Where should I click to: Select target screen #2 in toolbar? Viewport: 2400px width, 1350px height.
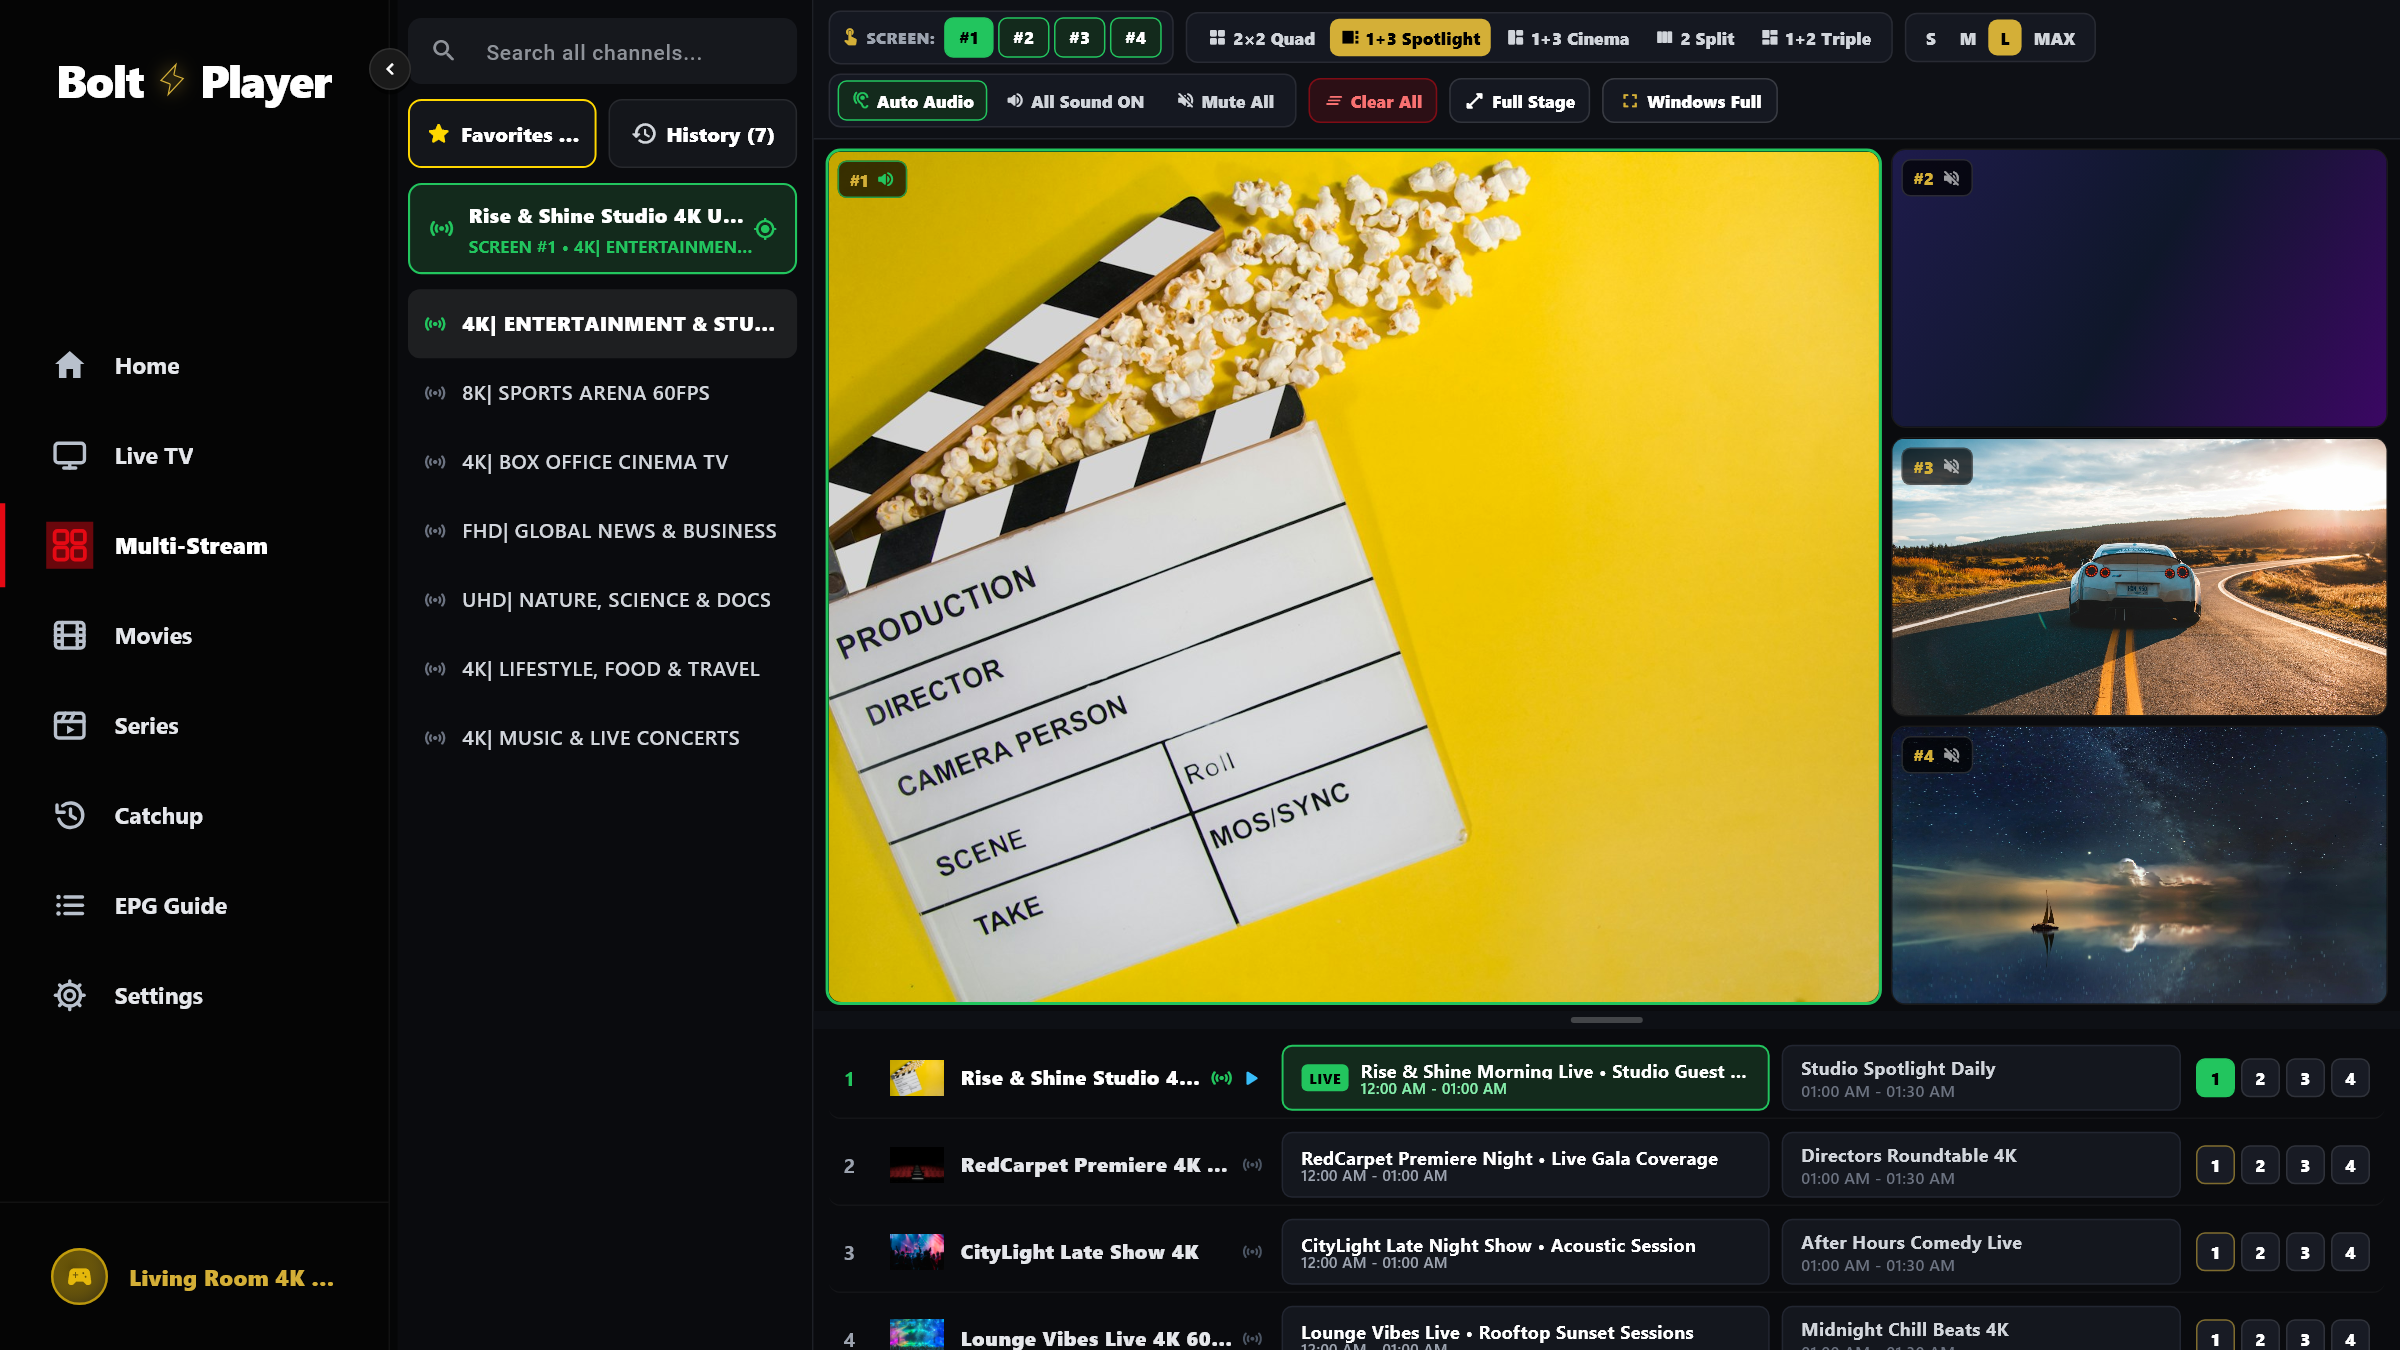[1024, 38]
